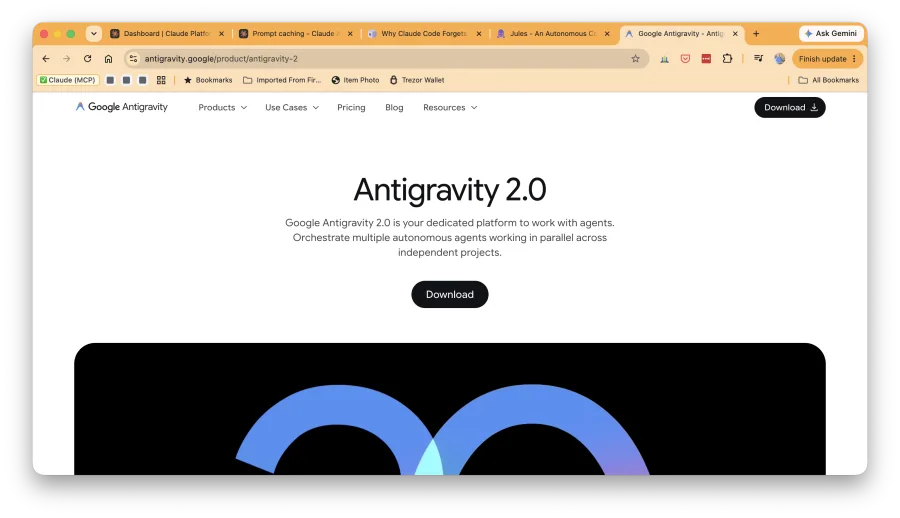Close the Dashboard Claude Platform tab

pyautogui.click(x=222, y=34)
